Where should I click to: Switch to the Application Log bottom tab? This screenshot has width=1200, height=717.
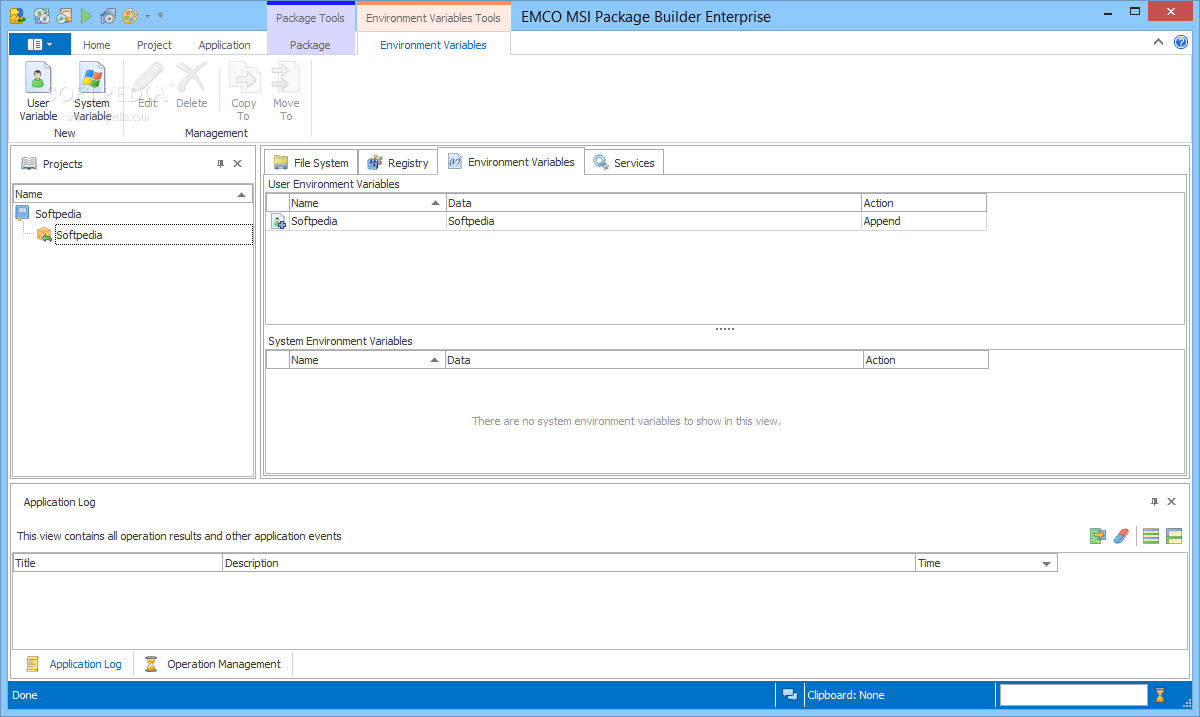74,664
